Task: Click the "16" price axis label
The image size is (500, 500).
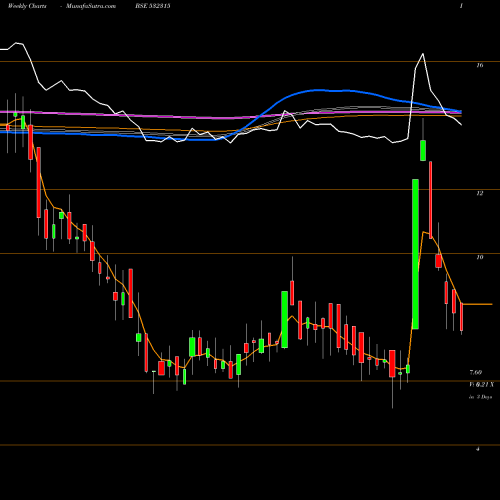Action: 479,65
